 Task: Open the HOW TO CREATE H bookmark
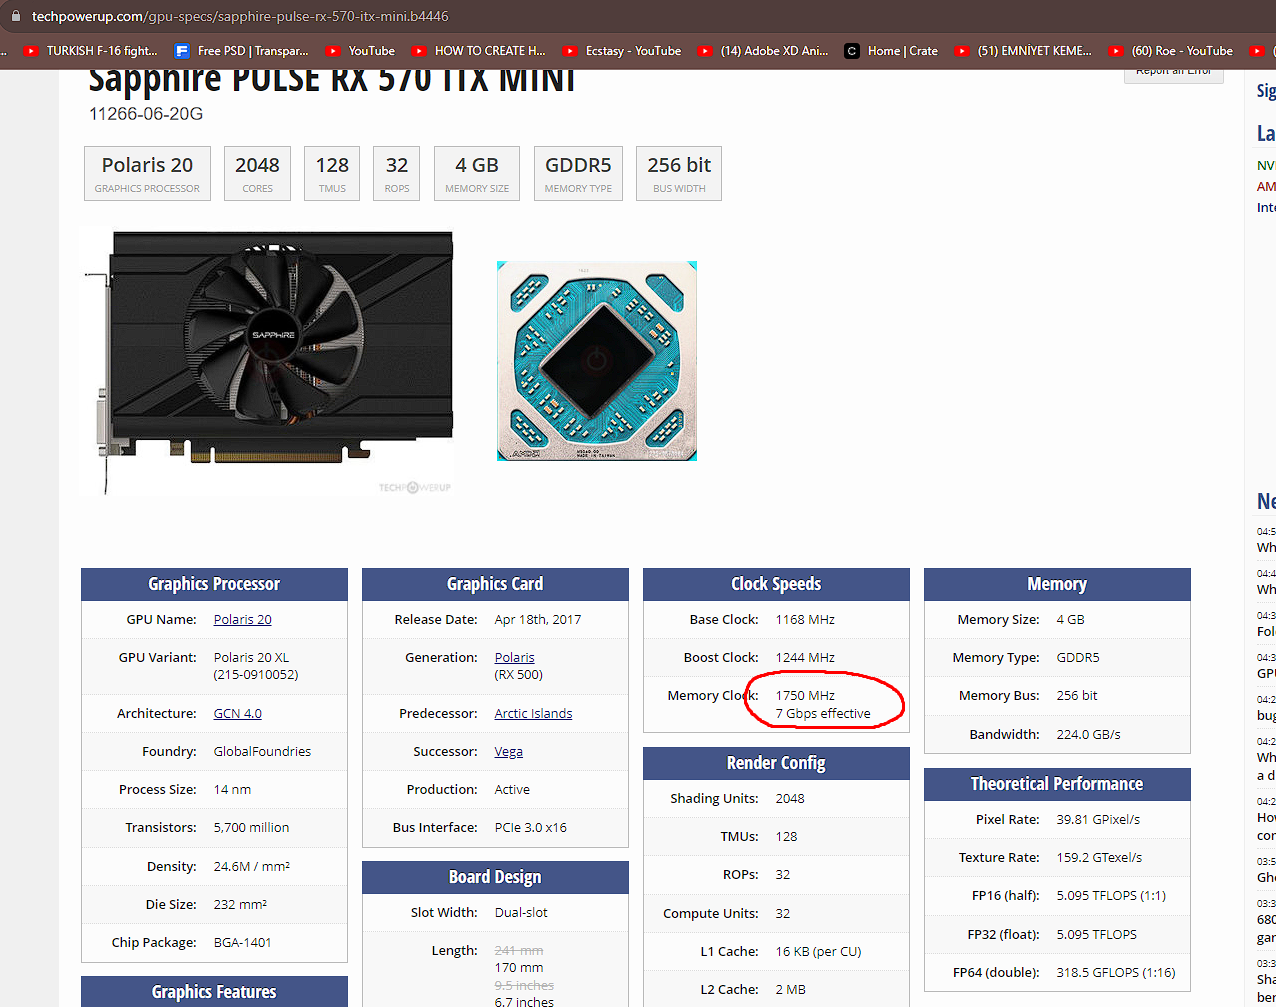coord(478,51)
